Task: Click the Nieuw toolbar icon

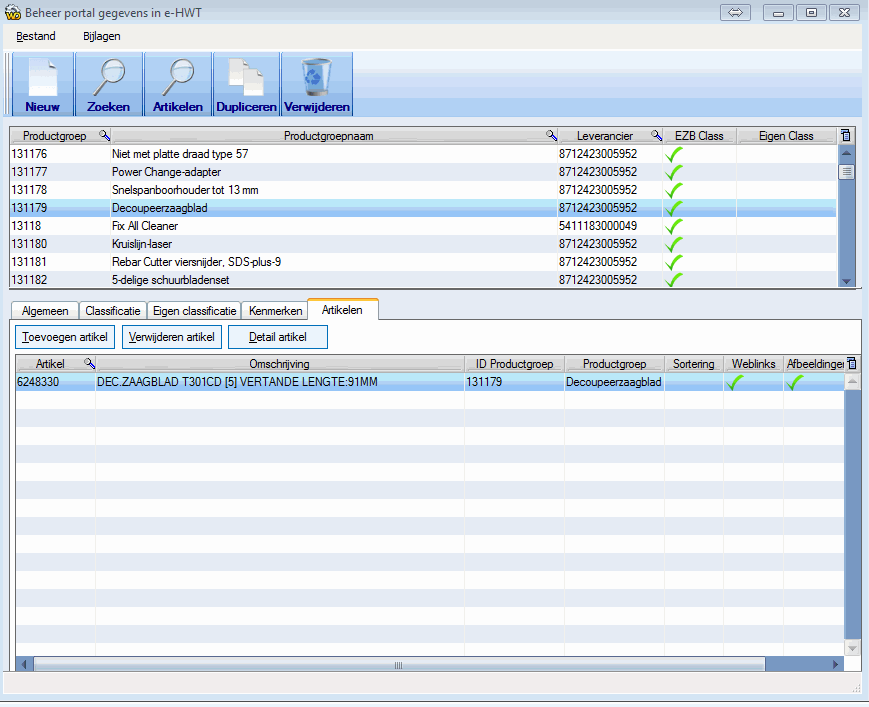Action: [42, 84]
